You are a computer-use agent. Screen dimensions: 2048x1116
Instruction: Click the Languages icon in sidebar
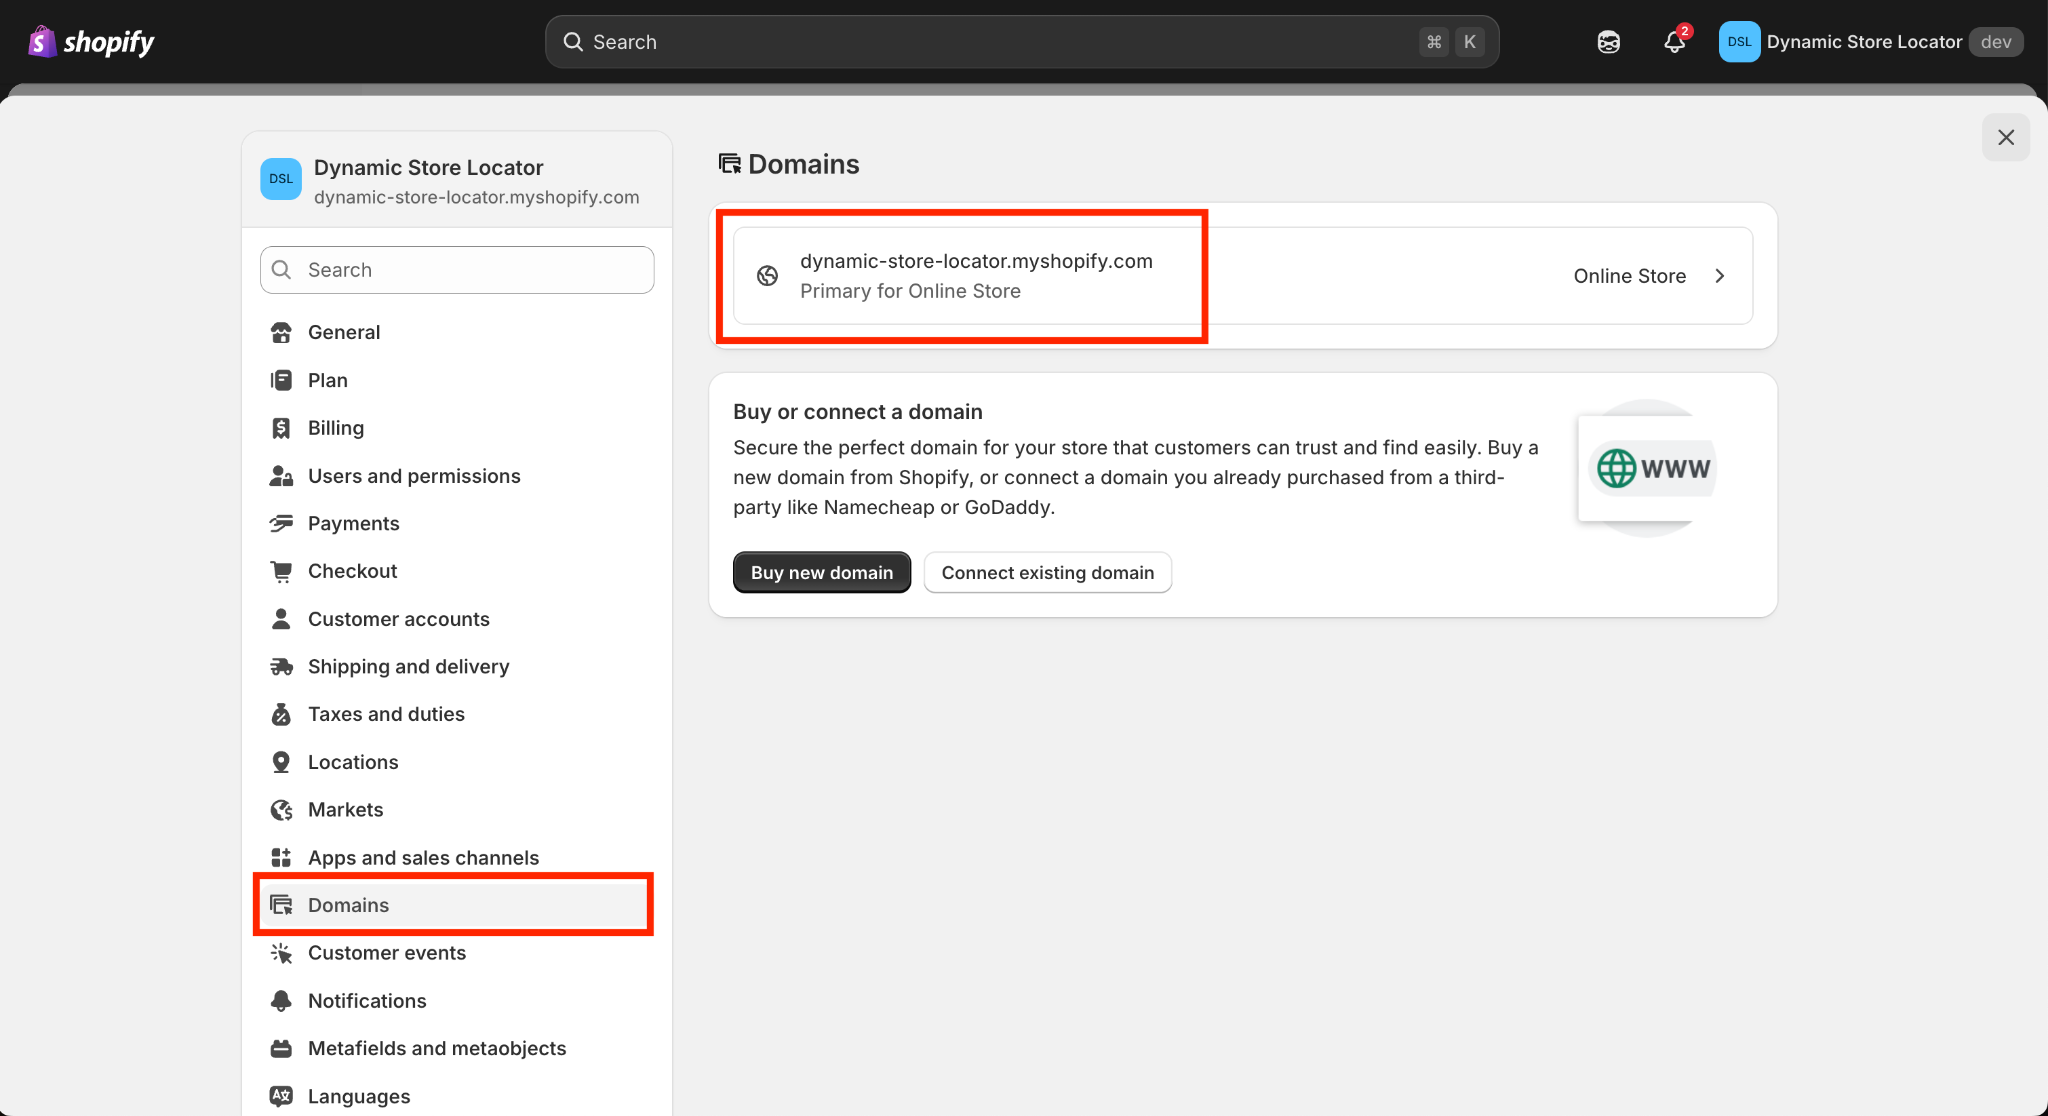point(281,1096)
